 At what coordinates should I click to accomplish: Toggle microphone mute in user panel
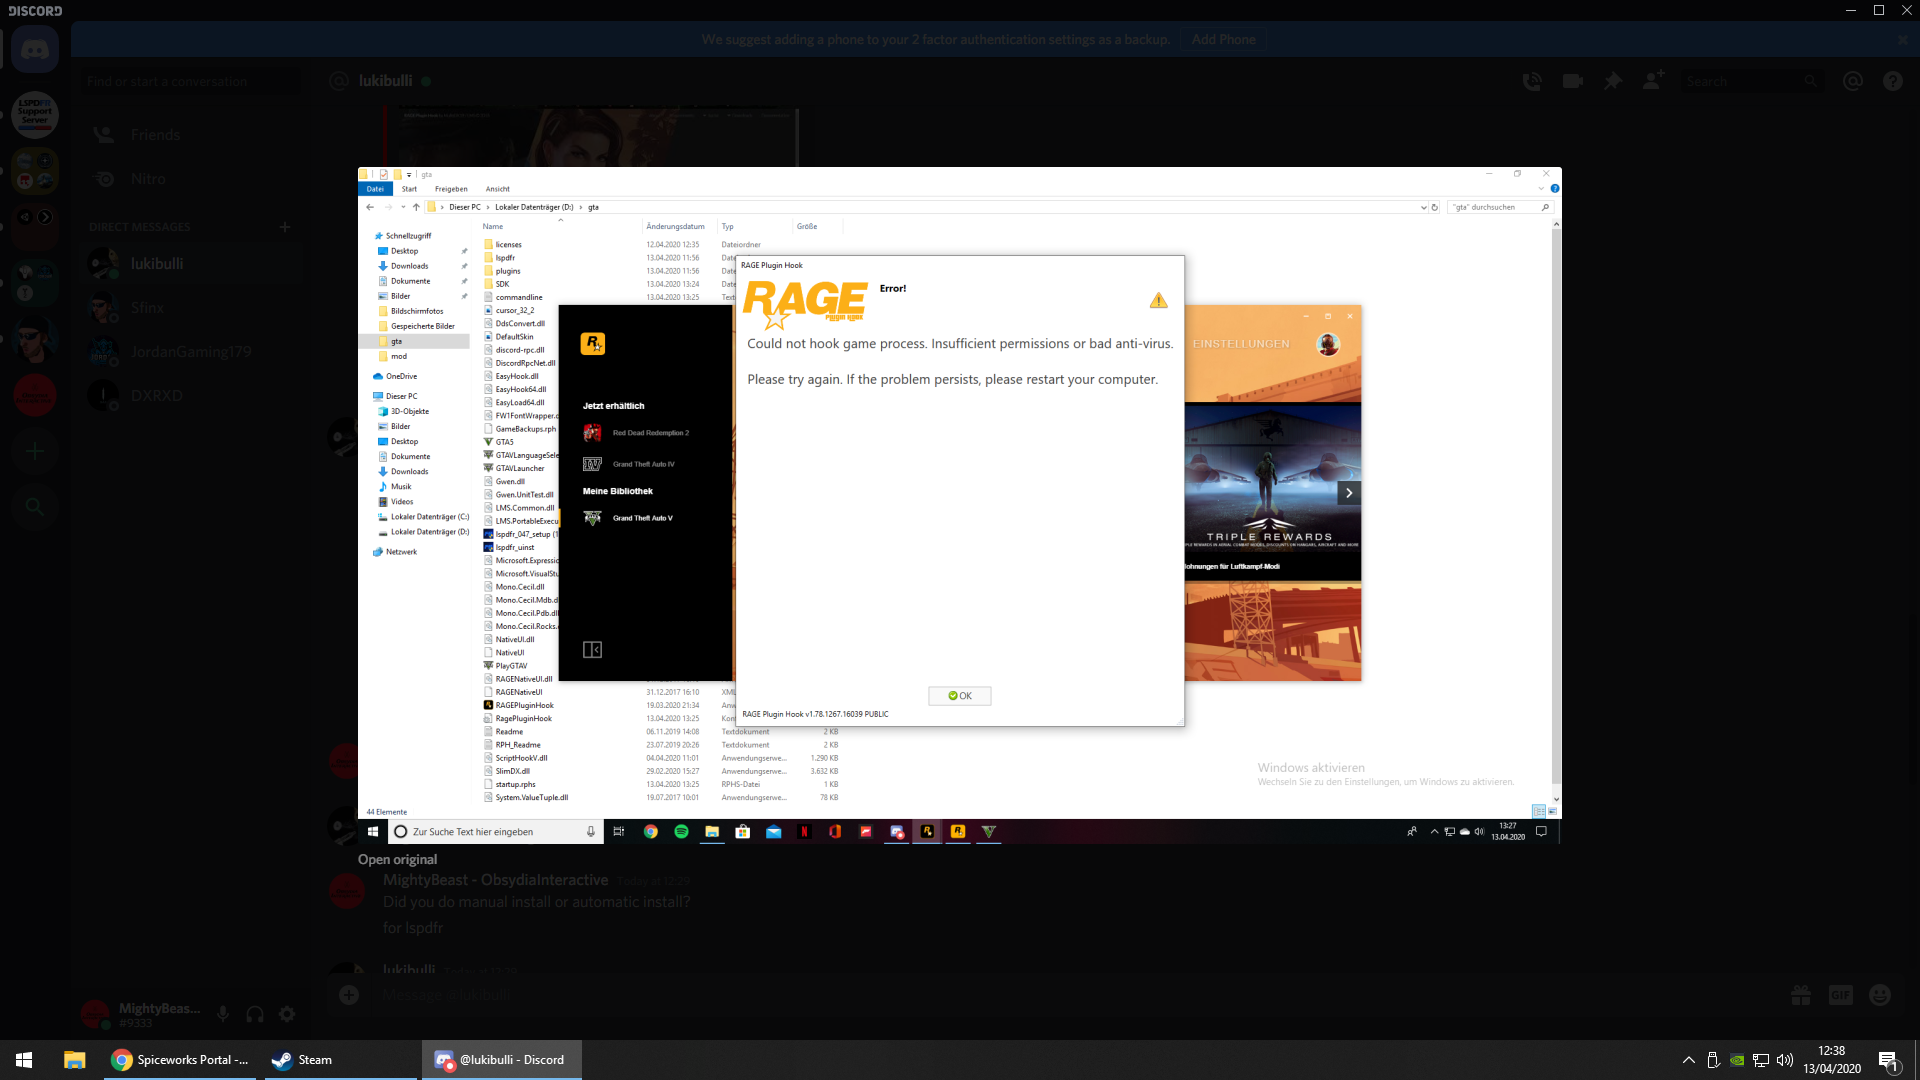(x=223, y=1014)
